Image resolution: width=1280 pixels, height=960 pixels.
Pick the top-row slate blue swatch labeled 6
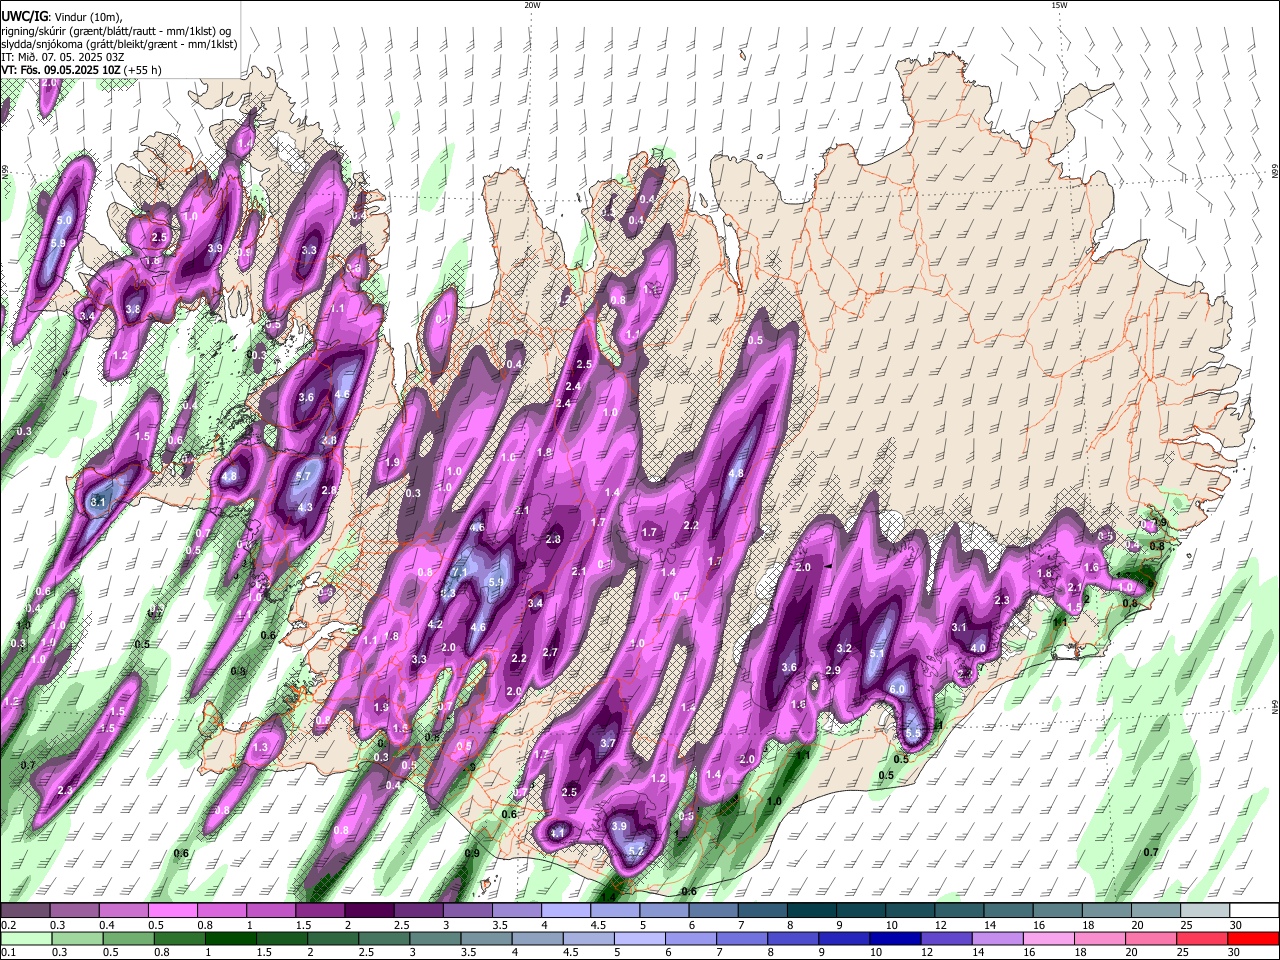714,910
